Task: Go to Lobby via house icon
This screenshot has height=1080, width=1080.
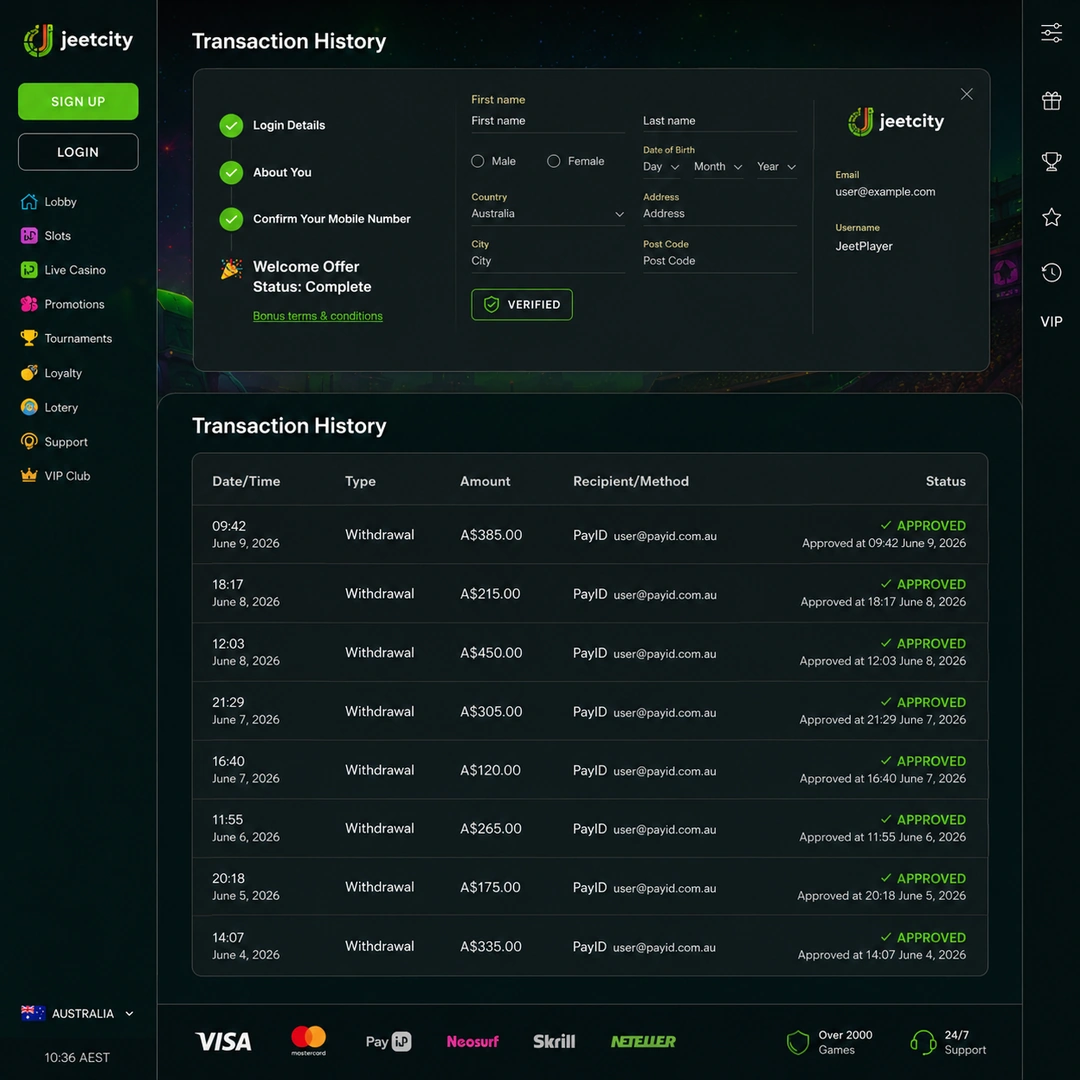Action: (29, 202)
